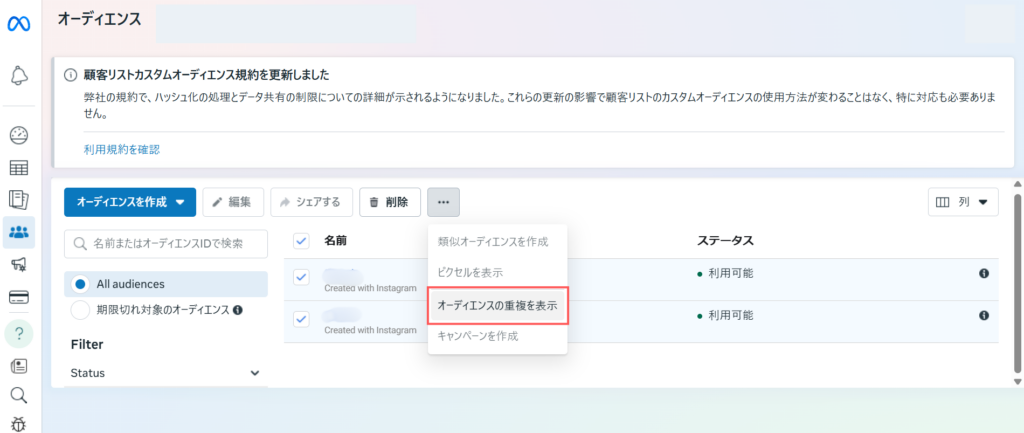Open help question mark icon

pos(18,331)
